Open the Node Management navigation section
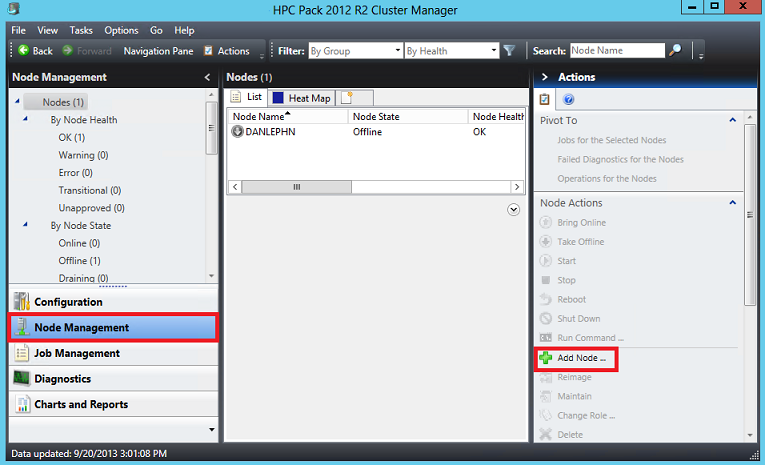The height and width of the screenshot is (465, 765). click(113, 327)
